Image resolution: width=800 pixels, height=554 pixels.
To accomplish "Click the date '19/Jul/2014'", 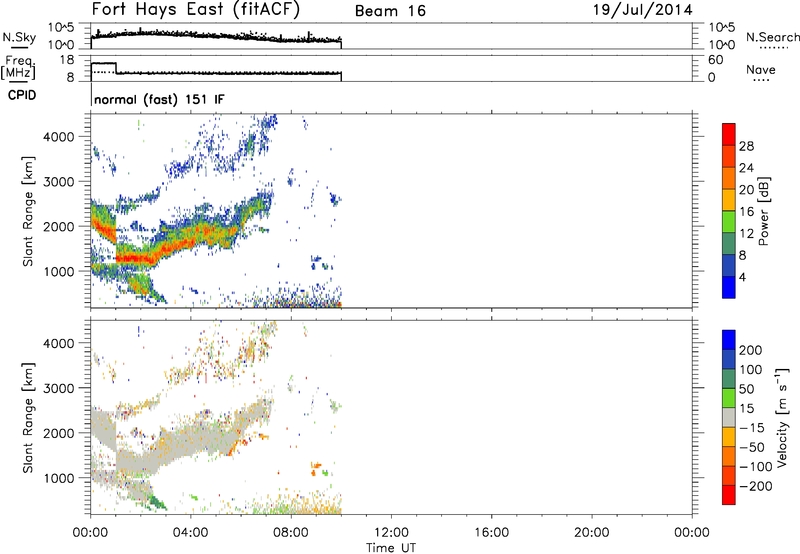I will tap(643, 10).
